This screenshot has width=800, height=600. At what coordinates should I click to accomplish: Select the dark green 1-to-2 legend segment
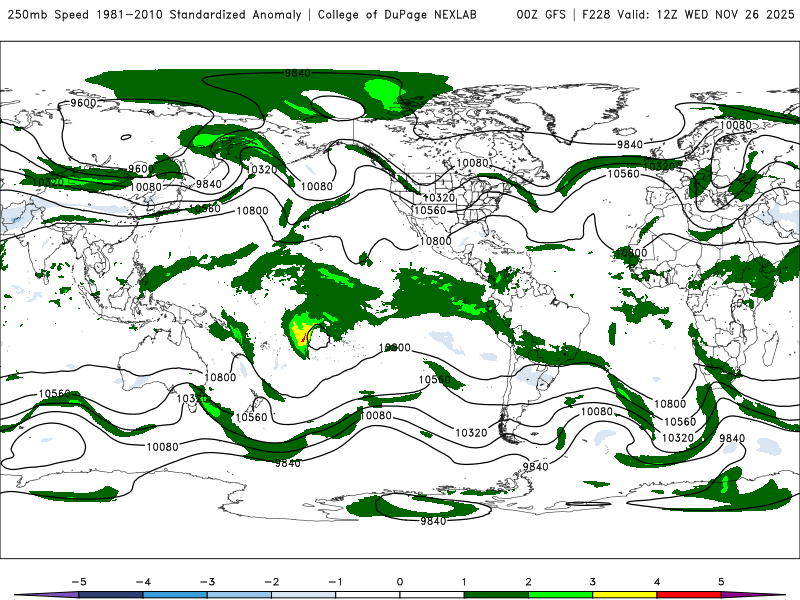point(496,595)
